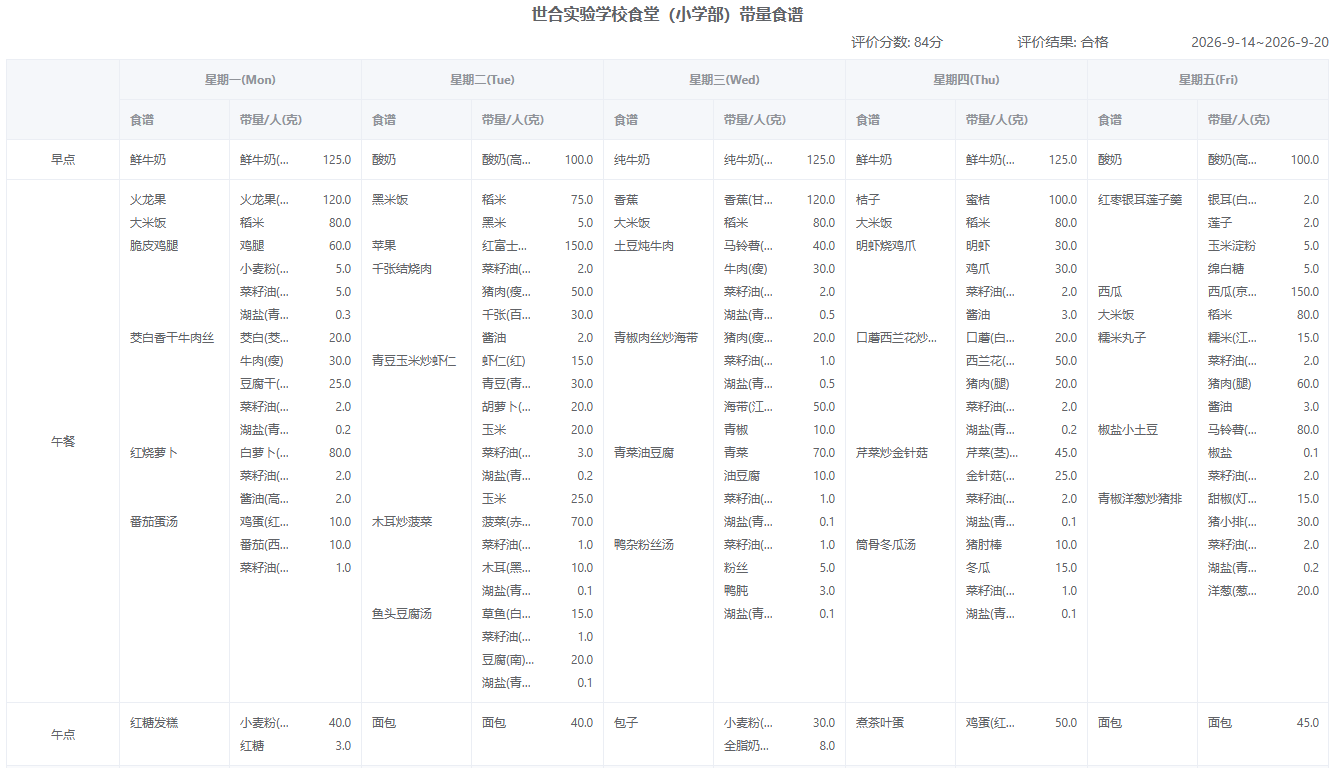
Task: Select Wednesday's 鸭杂粉丝汤 dish
Action: [x=644, y=545]
